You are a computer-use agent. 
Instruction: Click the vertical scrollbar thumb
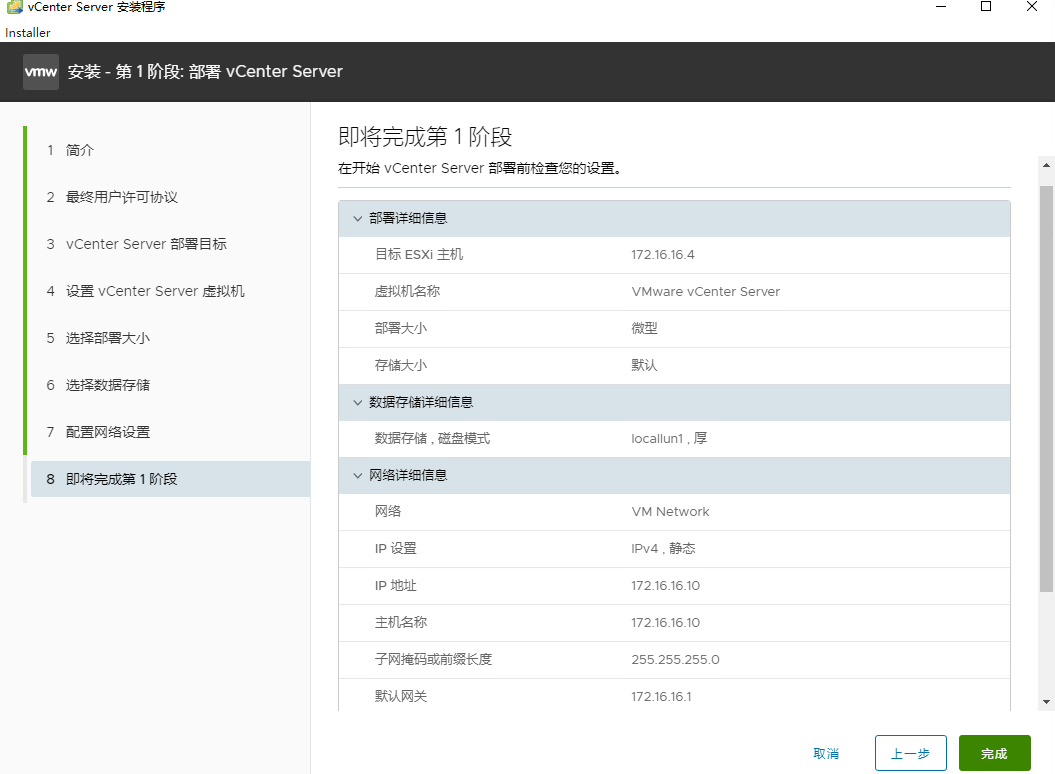point(1046,388)
